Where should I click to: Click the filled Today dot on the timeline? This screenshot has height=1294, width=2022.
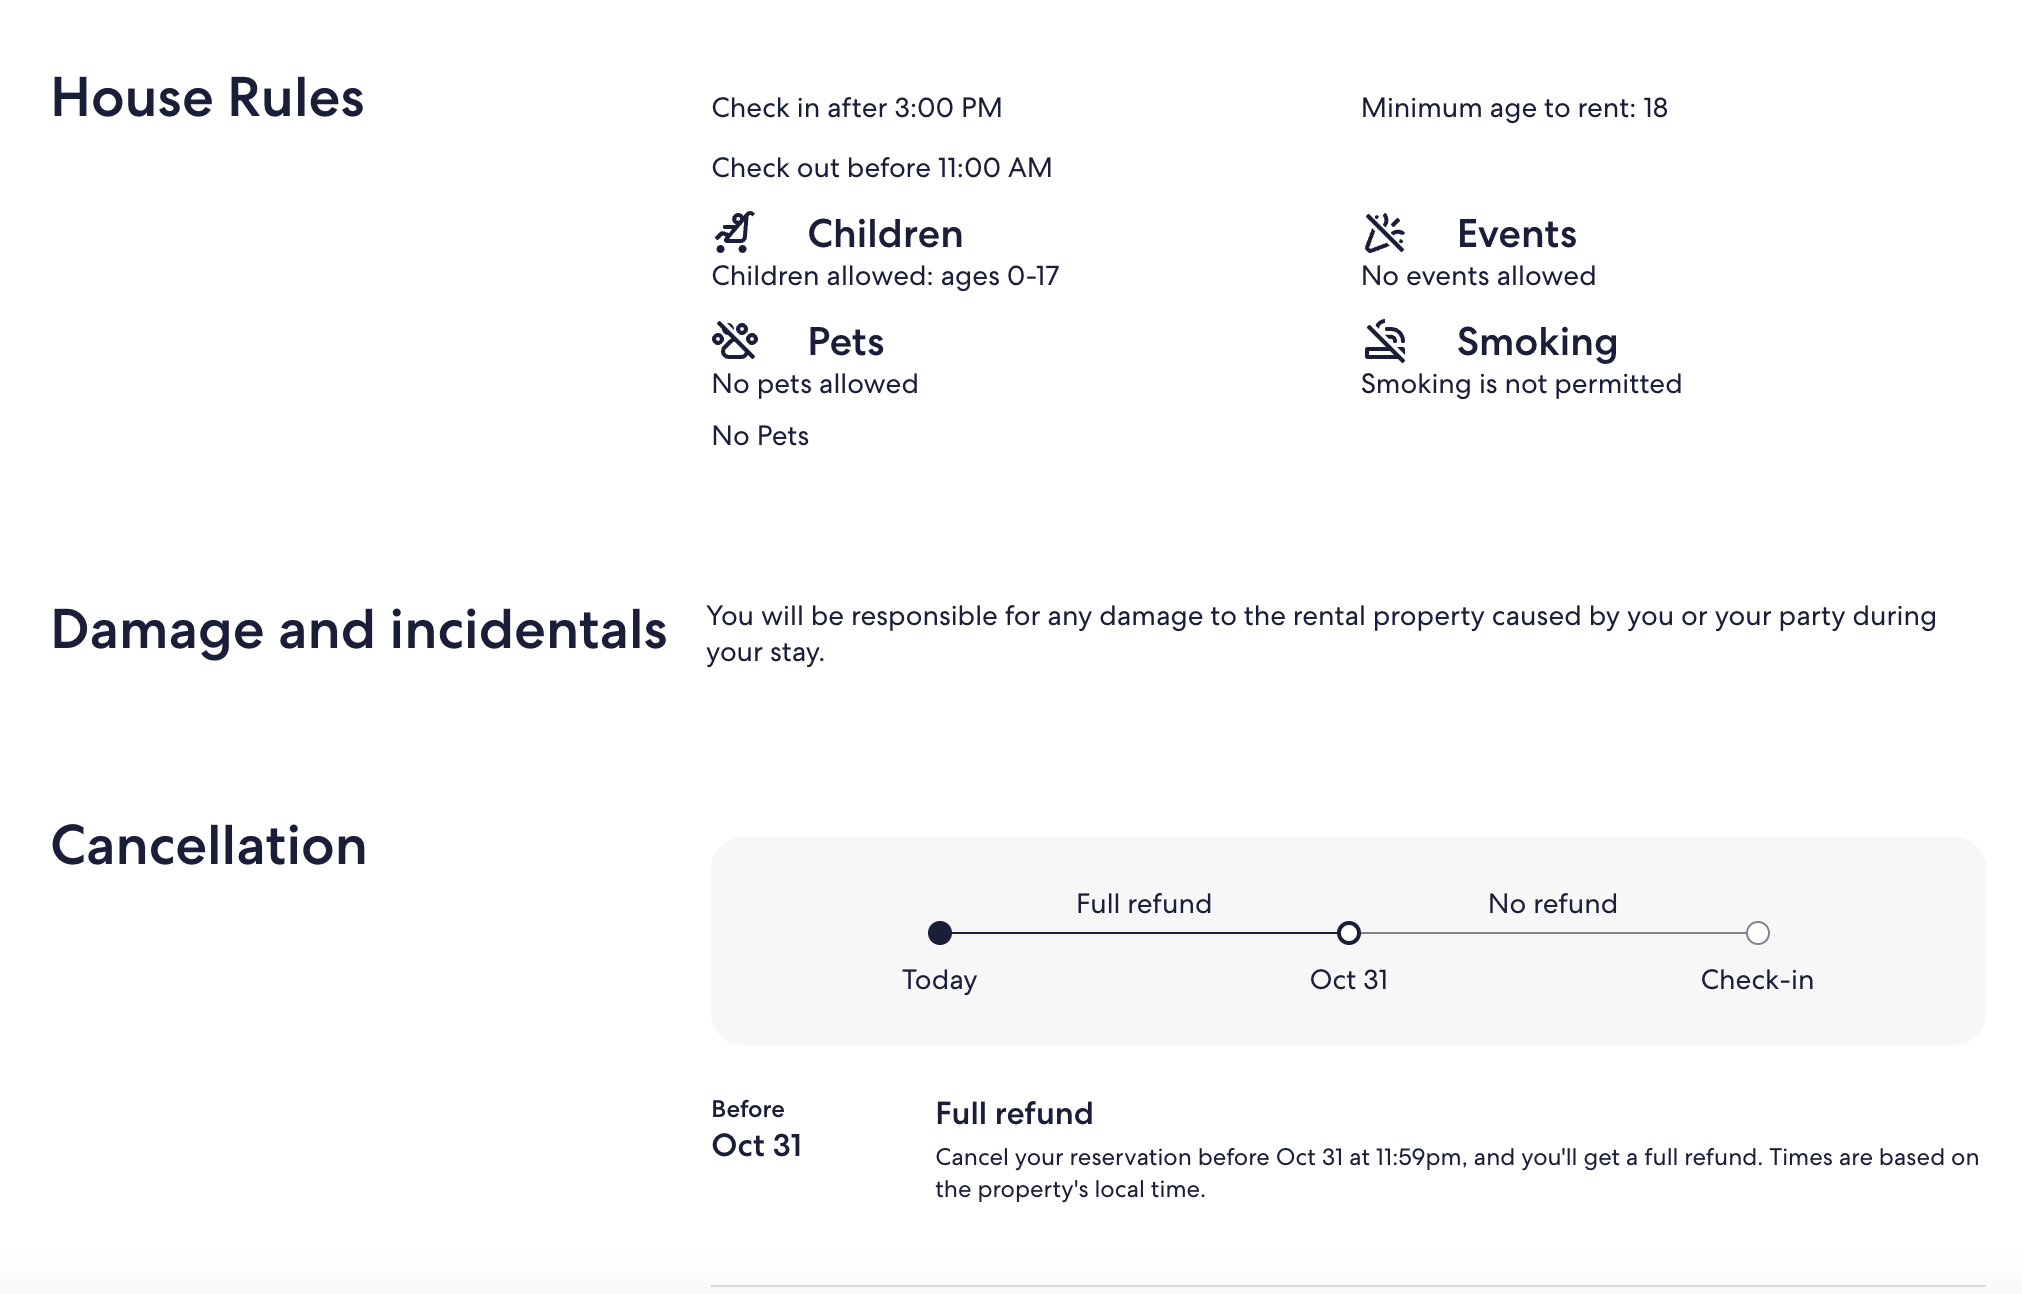[939, 933]
